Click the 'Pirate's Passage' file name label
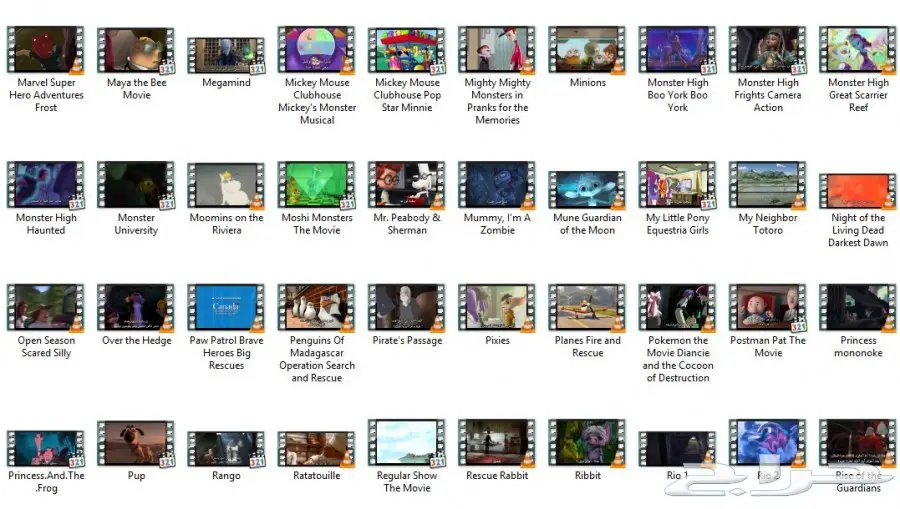900x509 pixels. pyautogui.click(x=407, y=340)
